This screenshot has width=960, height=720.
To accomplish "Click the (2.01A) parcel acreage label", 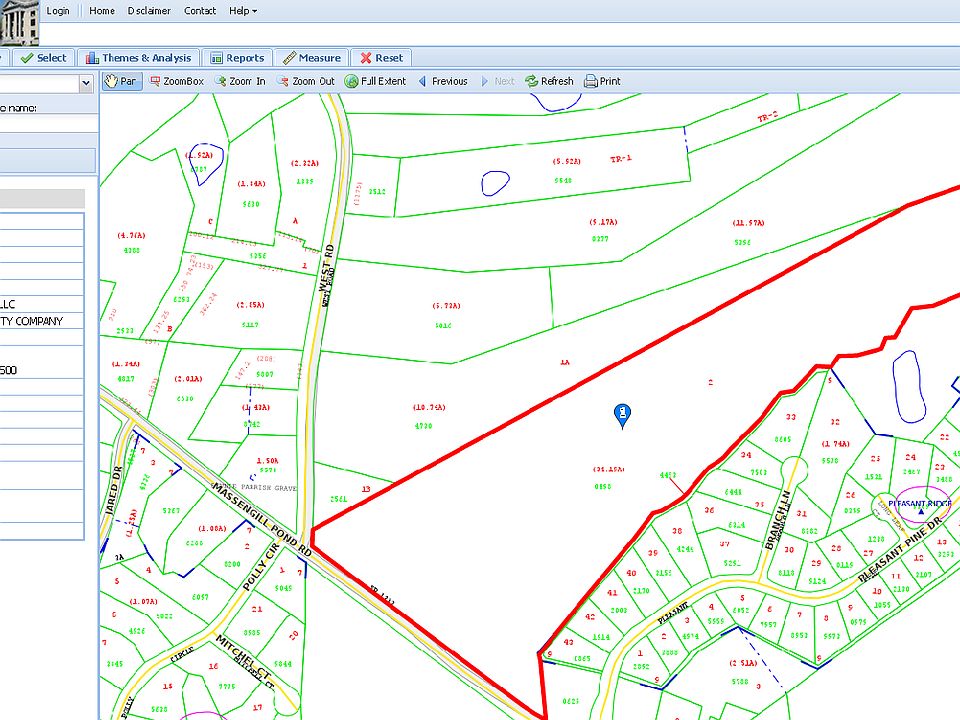I will point(188,379).
